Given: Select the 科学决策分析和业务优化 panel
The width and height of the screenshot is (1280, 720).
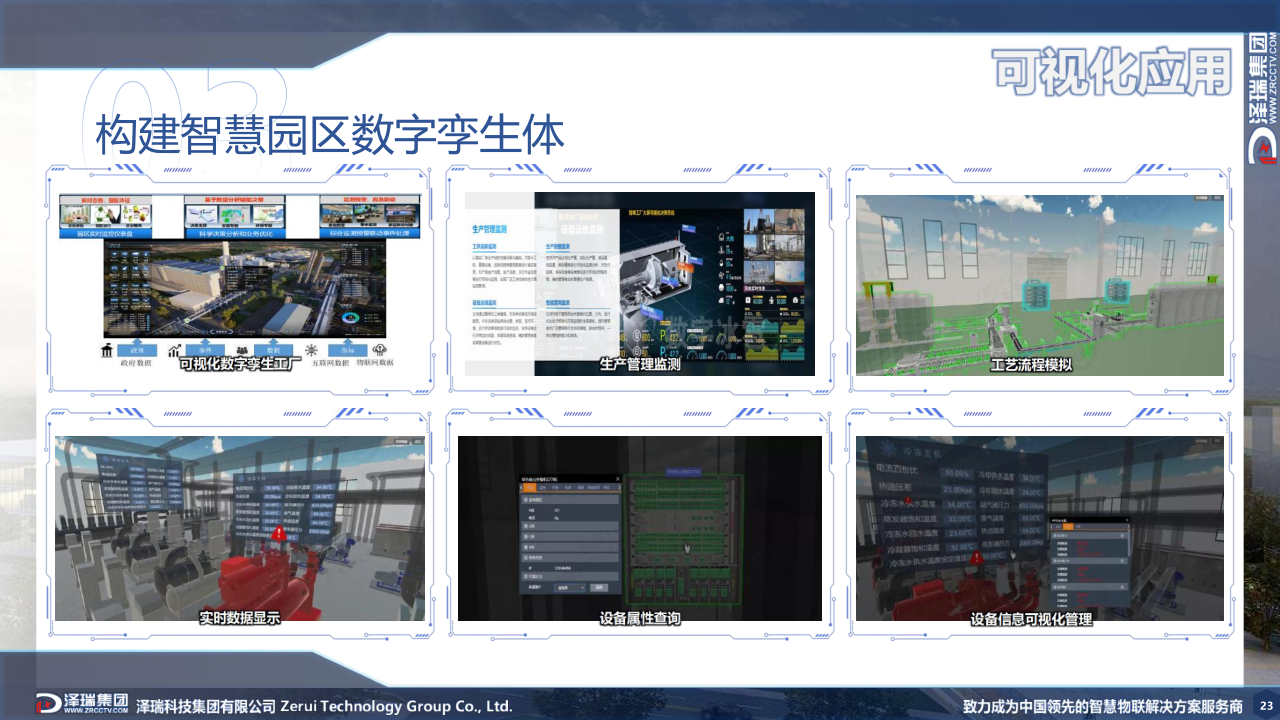Looking at the screenshot, I should (234, 234).
